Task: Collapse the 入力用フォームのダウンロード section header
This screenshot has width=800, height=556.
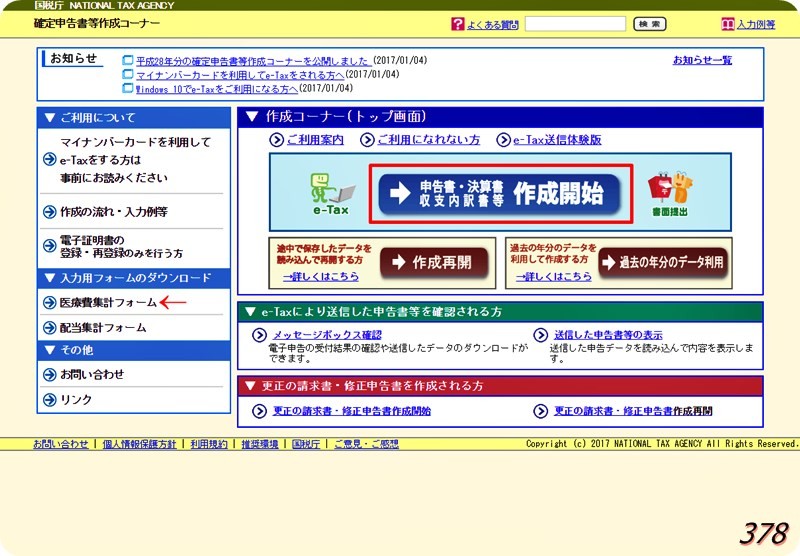Action: pos(134,279)
